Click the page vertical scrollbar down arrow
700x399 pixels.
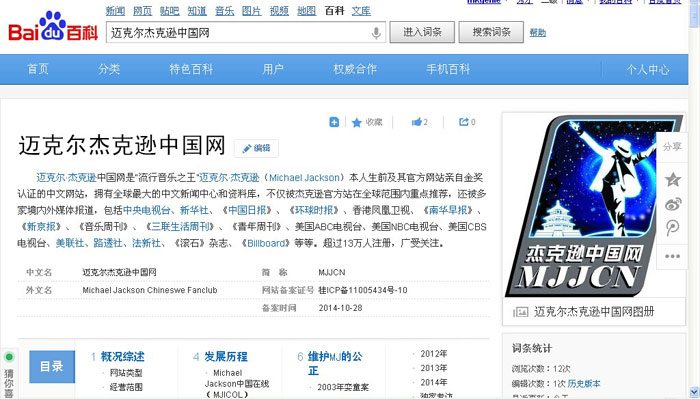(x=694, y=392)
